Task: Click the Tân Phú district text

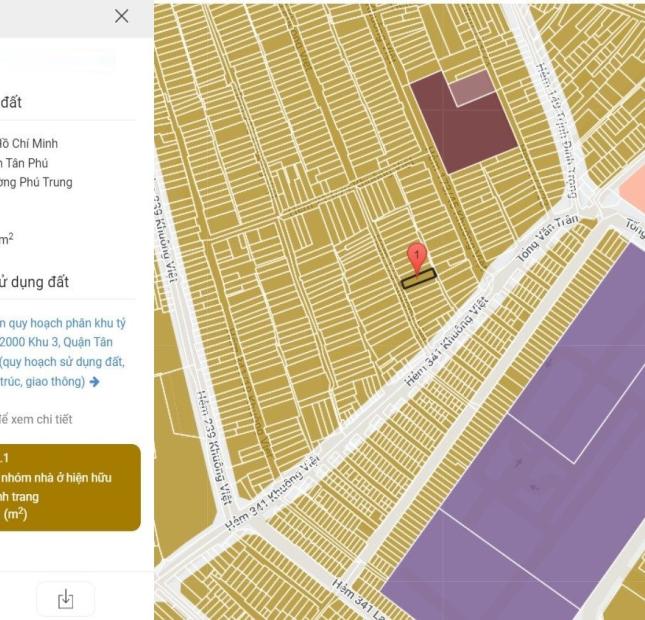Action: coord(24,163)
